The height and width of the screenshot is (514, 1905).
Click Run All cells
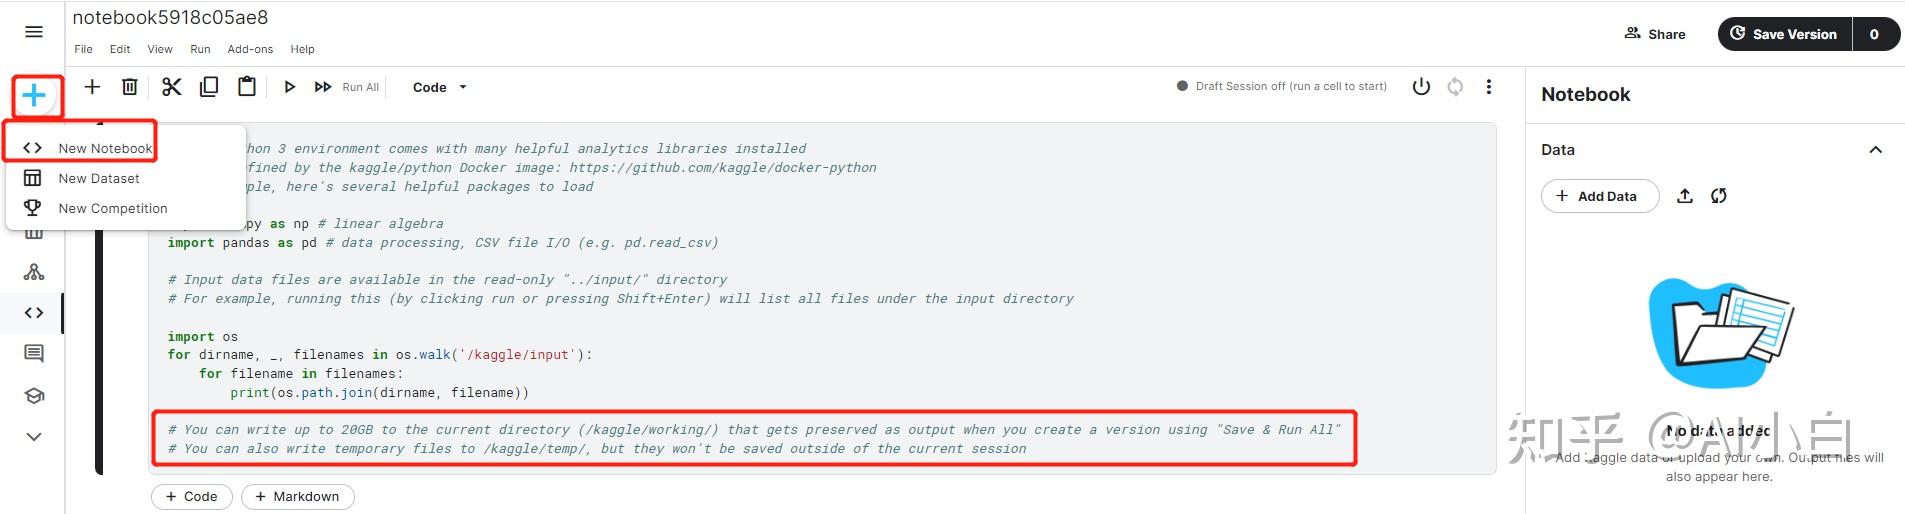pyautogui.click(x=347, y=87)
